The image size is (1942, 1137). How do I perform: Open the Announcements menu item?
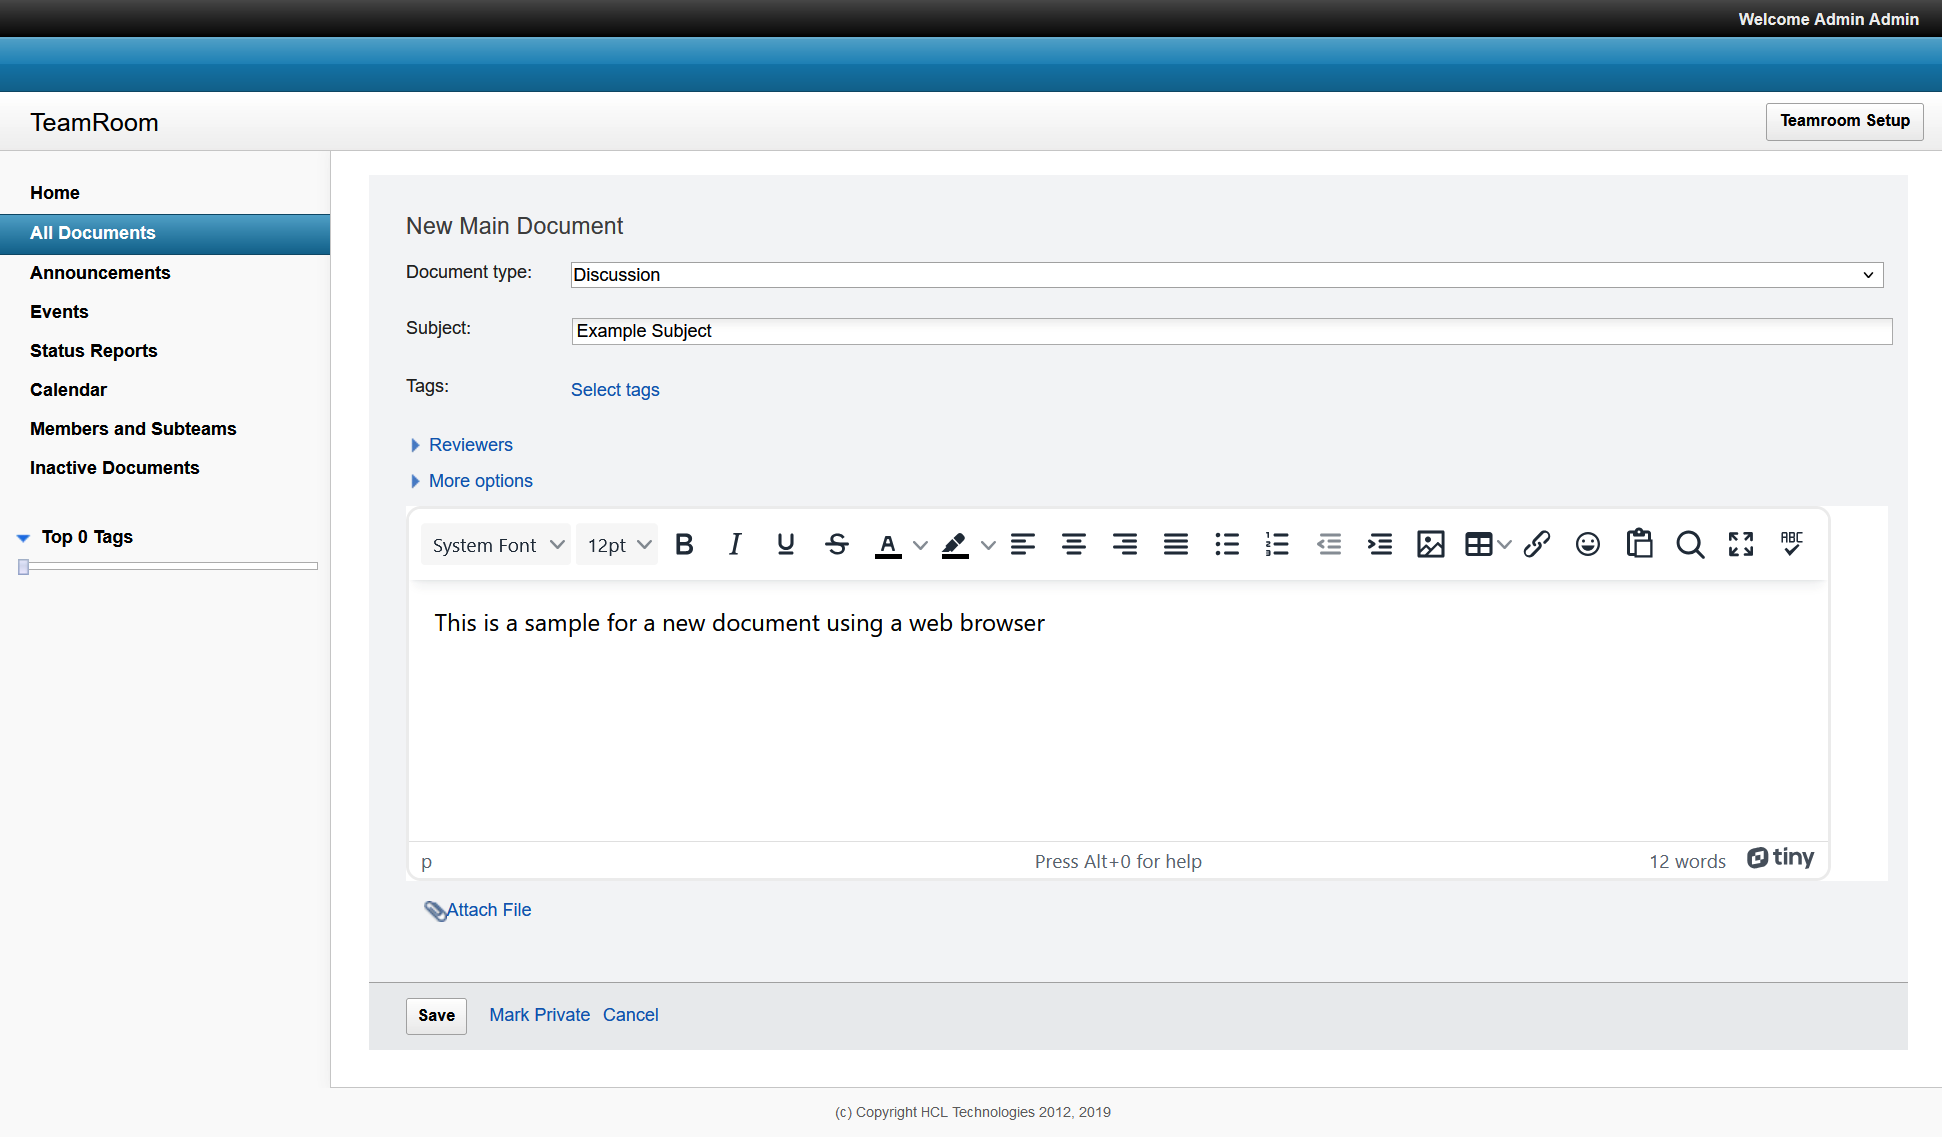(100, 272)
